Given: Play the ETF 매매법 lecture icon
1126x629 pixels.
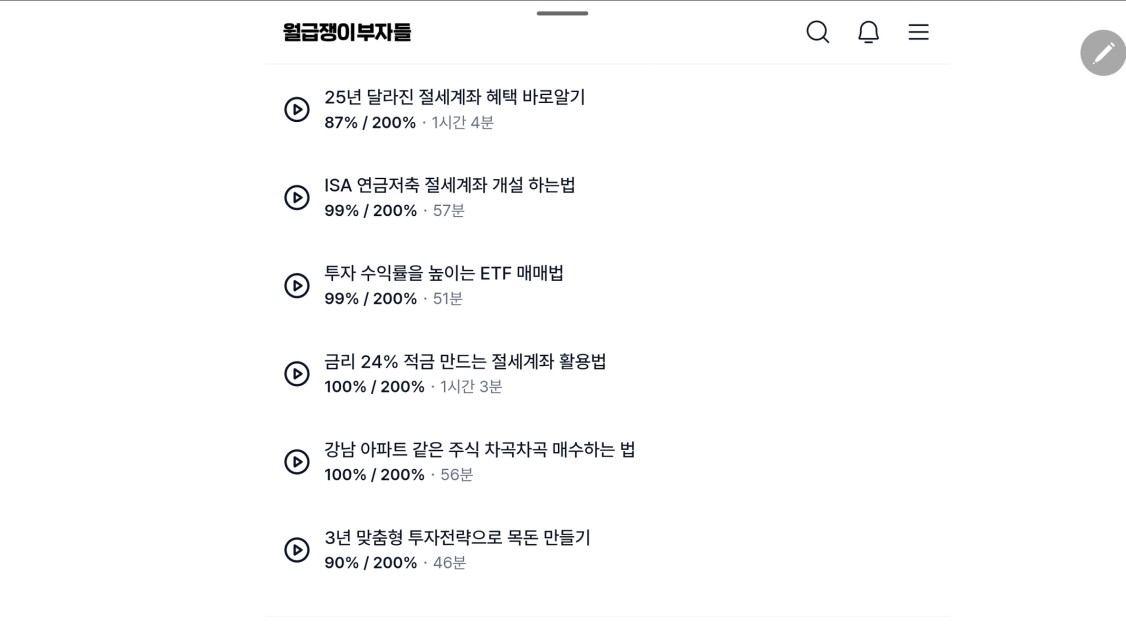Looking at the screenshot, I should point(297,286).
